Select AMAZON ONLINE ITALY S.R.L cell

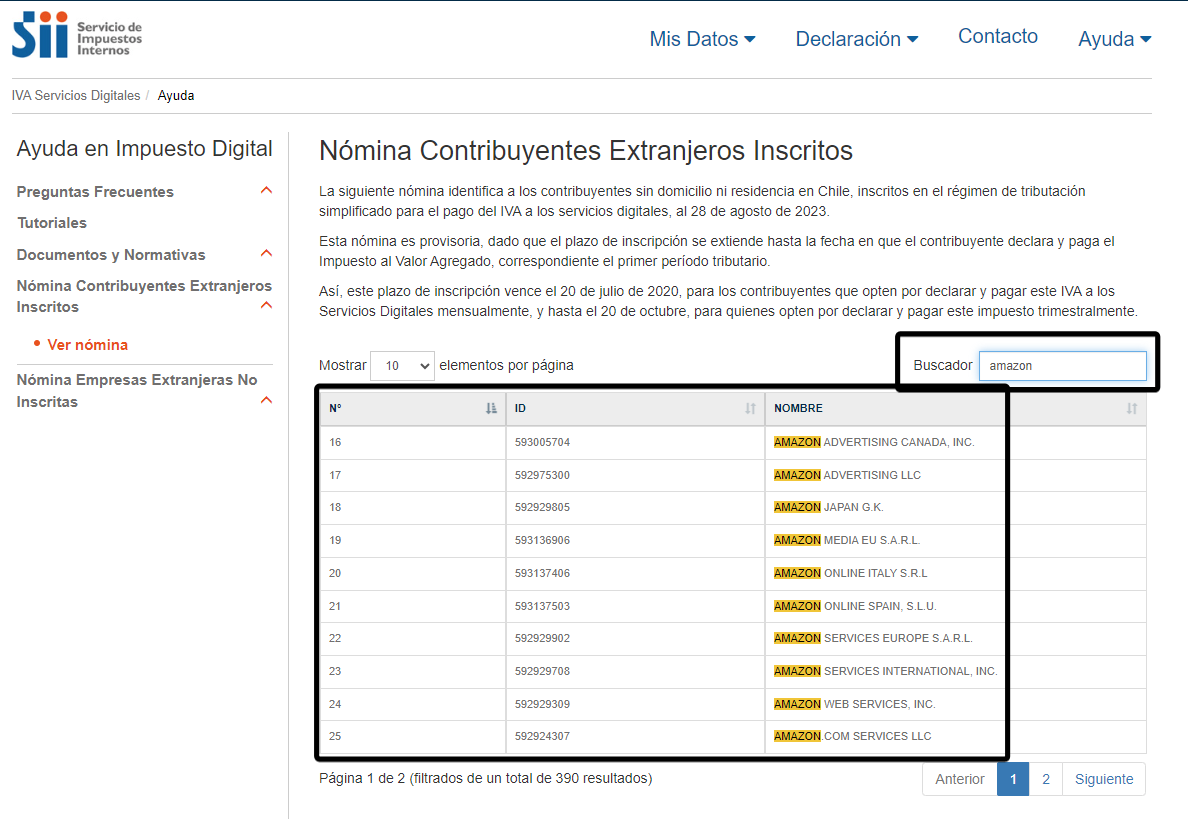[955, 574]
